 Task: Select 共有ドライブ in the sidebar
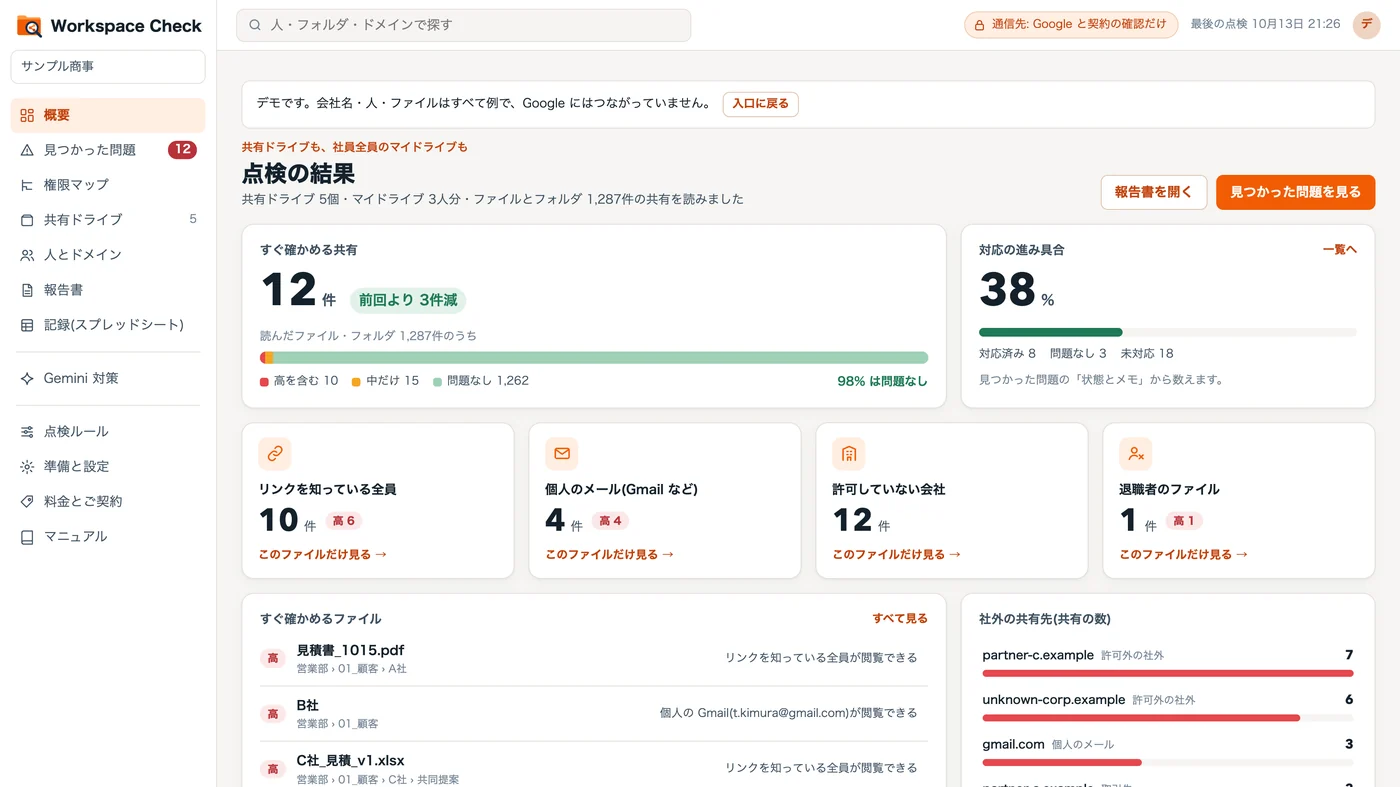pos(108,220)
